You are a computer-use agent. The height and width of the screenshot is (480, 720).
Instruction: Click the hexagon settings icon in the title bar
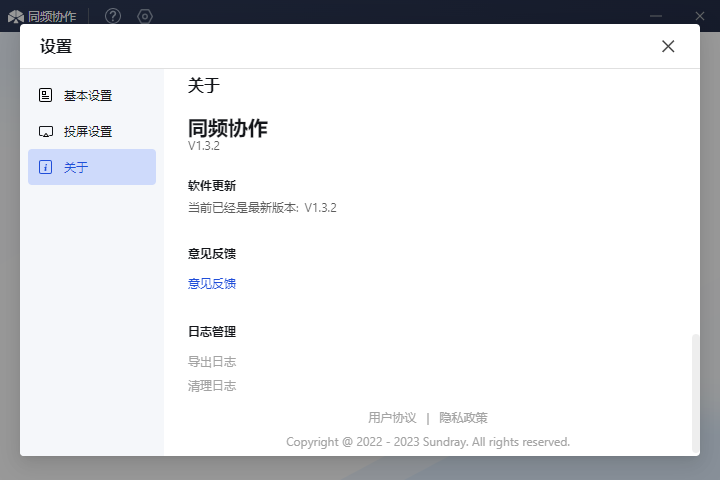tap(145, 16)
